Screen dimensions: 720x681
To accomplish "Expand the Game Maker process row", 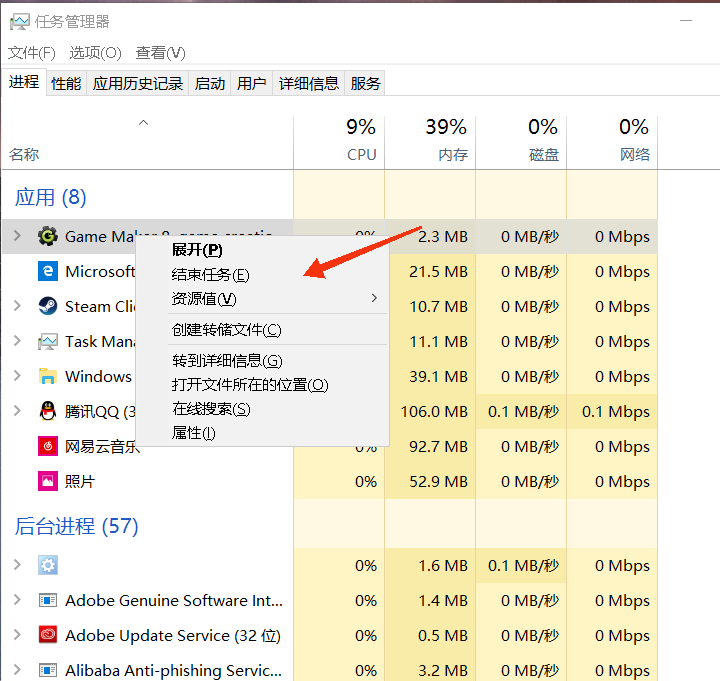I will click(x=17, y=236).
